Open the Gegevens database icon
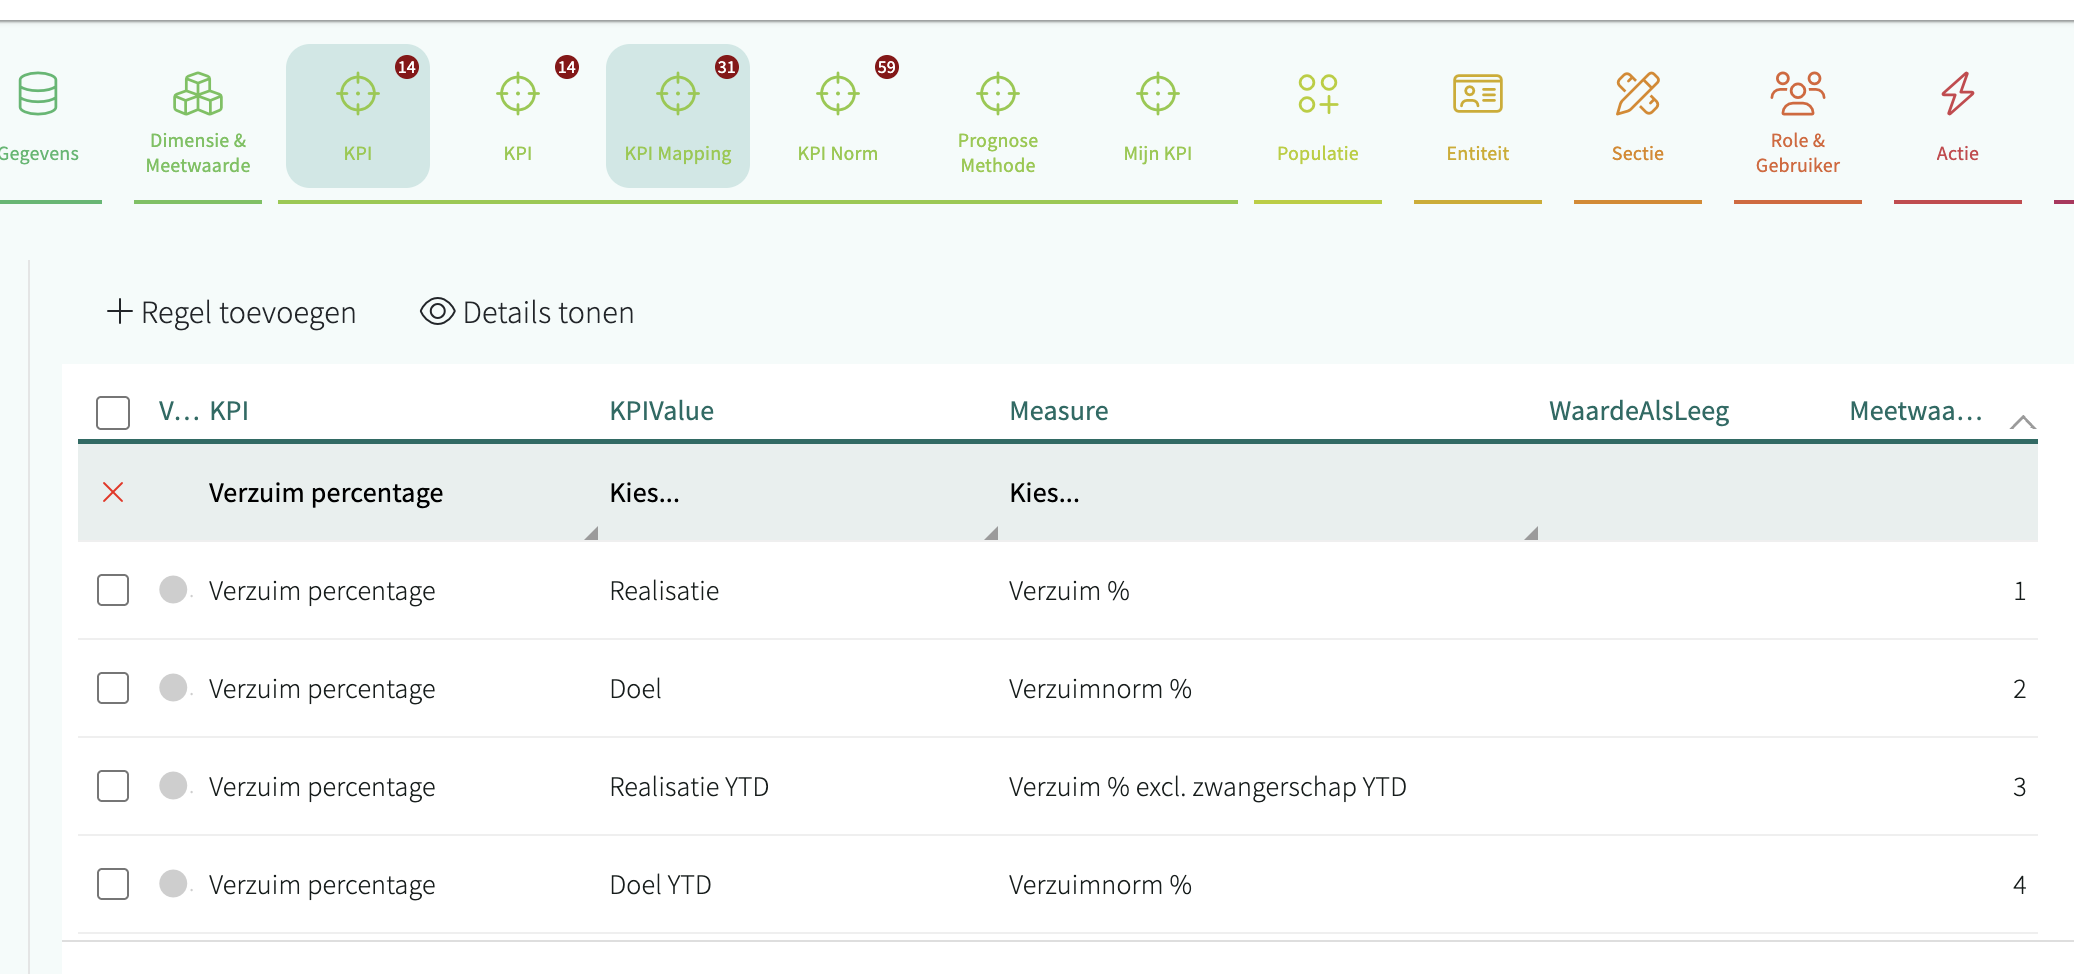 pos(38,95)
